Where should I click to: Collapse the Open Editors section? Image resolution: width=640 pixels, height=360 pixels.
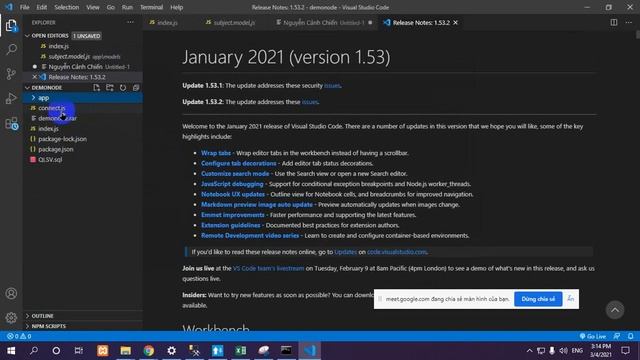[x=27, y=36]
